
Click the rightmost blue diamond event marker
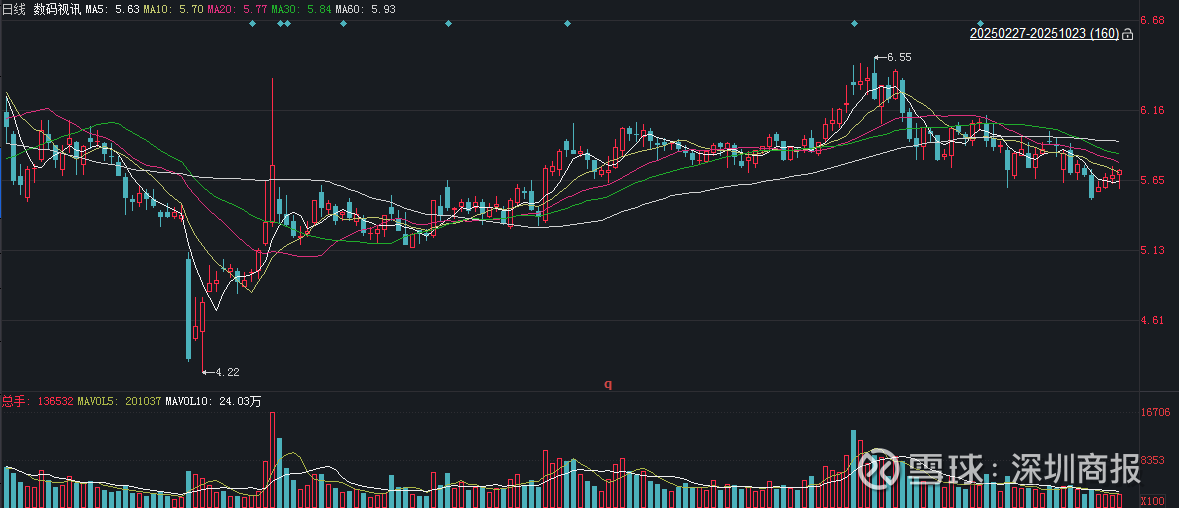pyautogui.click(x=981, y=23)
